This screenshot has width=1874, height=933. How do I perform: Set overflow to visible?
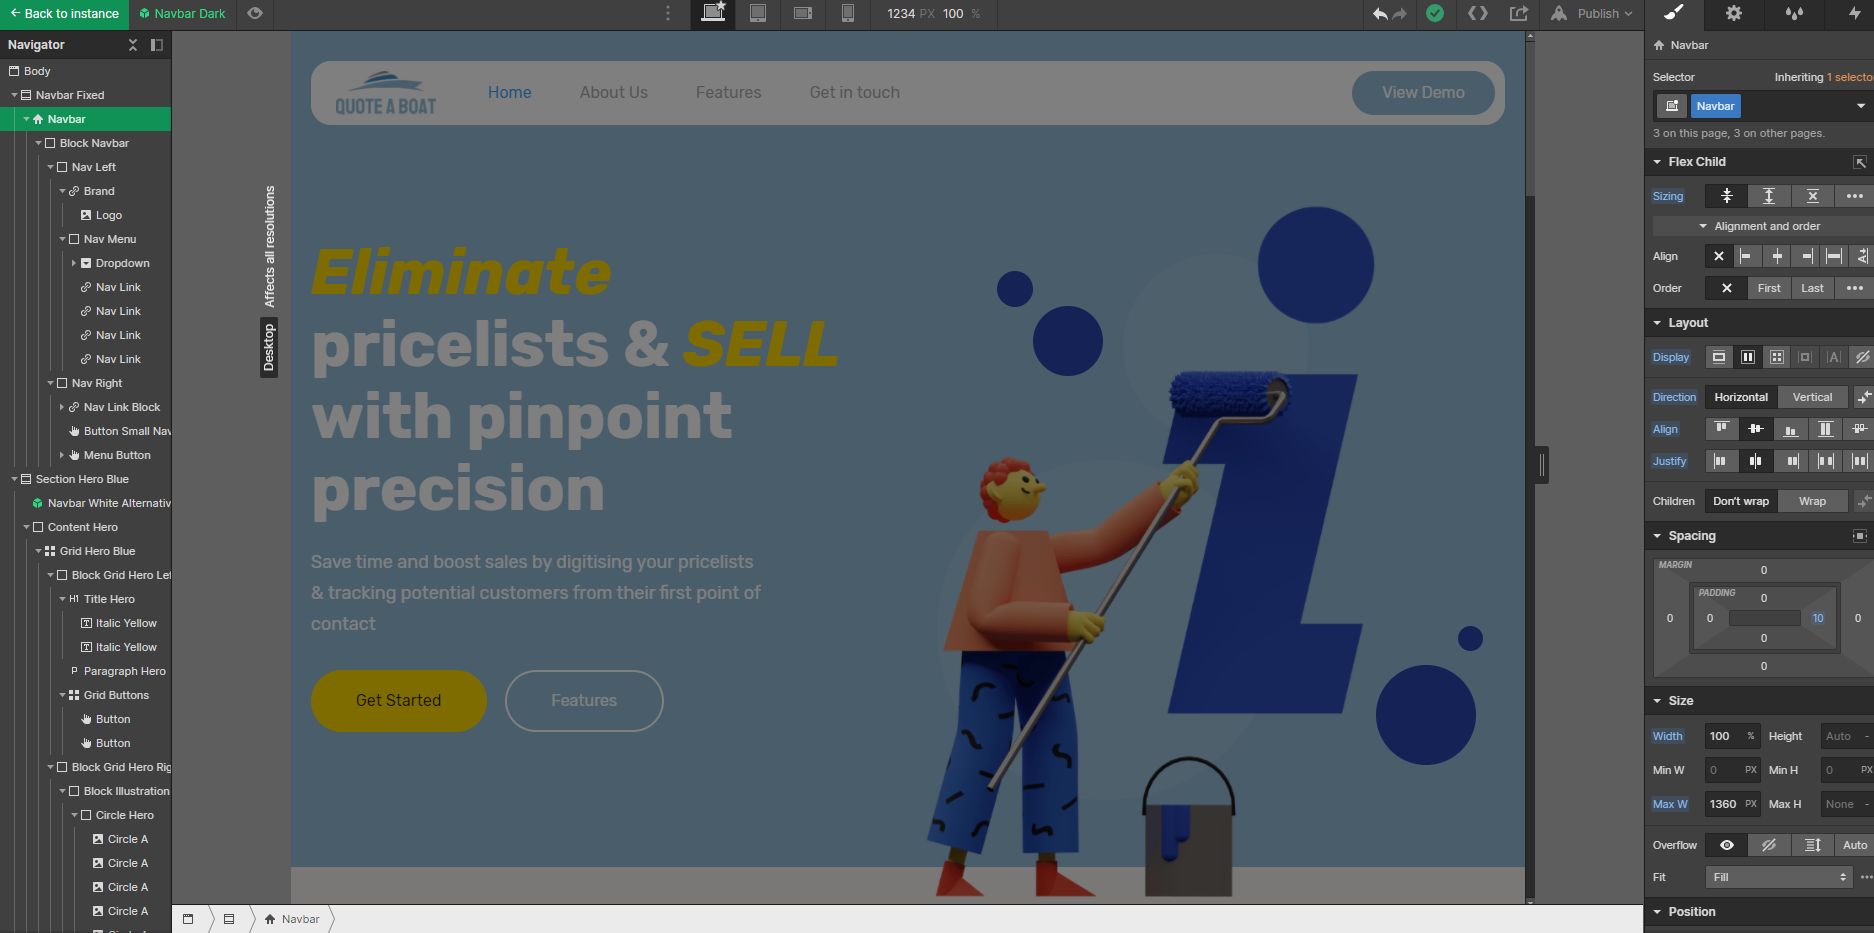[1727, 845]
